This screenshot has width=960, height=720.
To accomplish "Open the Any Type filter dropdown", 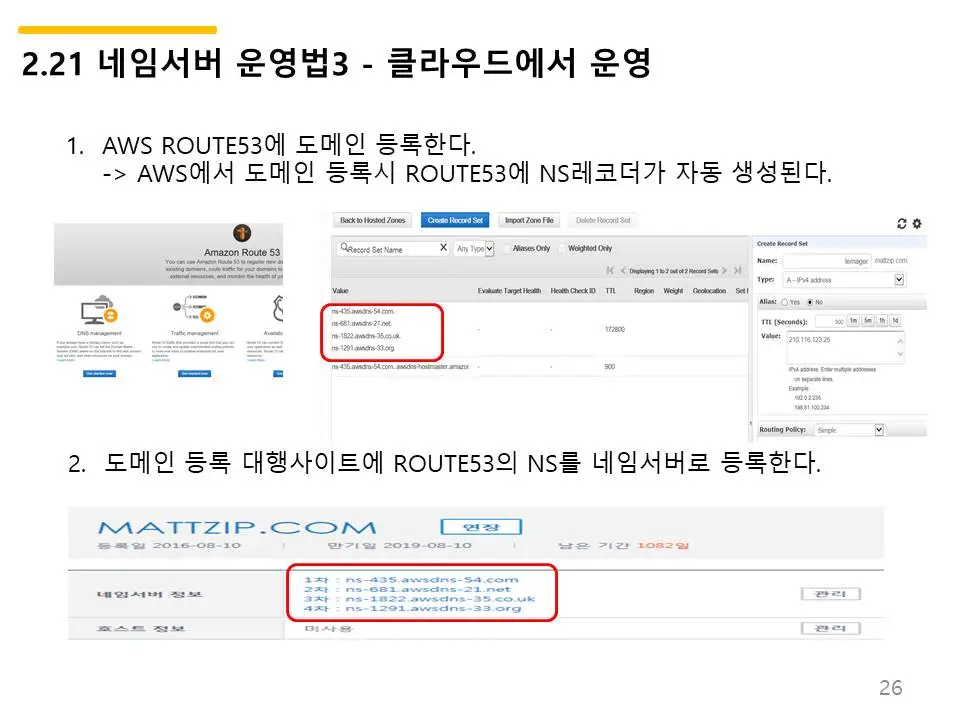I will point(473,248).
